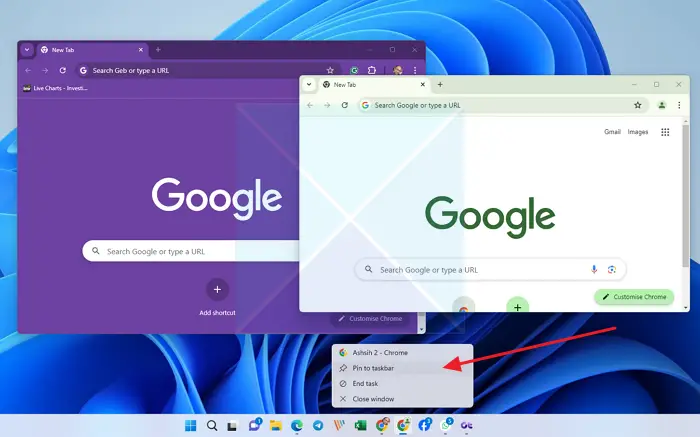
Task: Open File Explorer from the taskbar
Action: click(275, 426)
